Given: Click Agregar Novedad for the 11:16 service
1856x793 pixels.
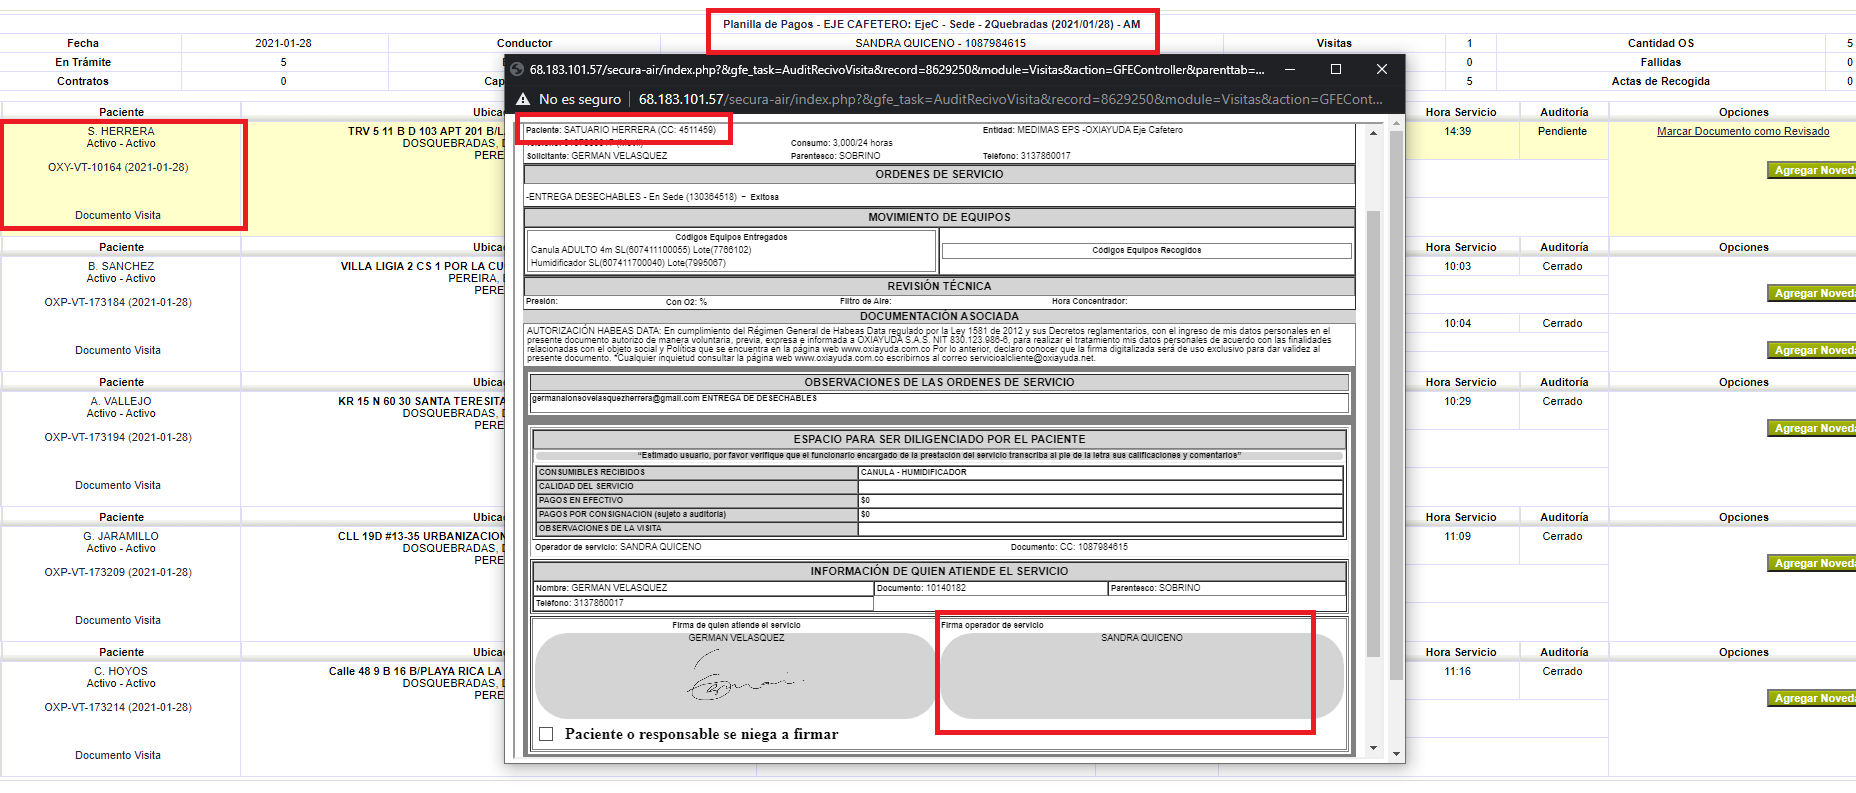Looking at the screenshot, I should pos(1812,699).
